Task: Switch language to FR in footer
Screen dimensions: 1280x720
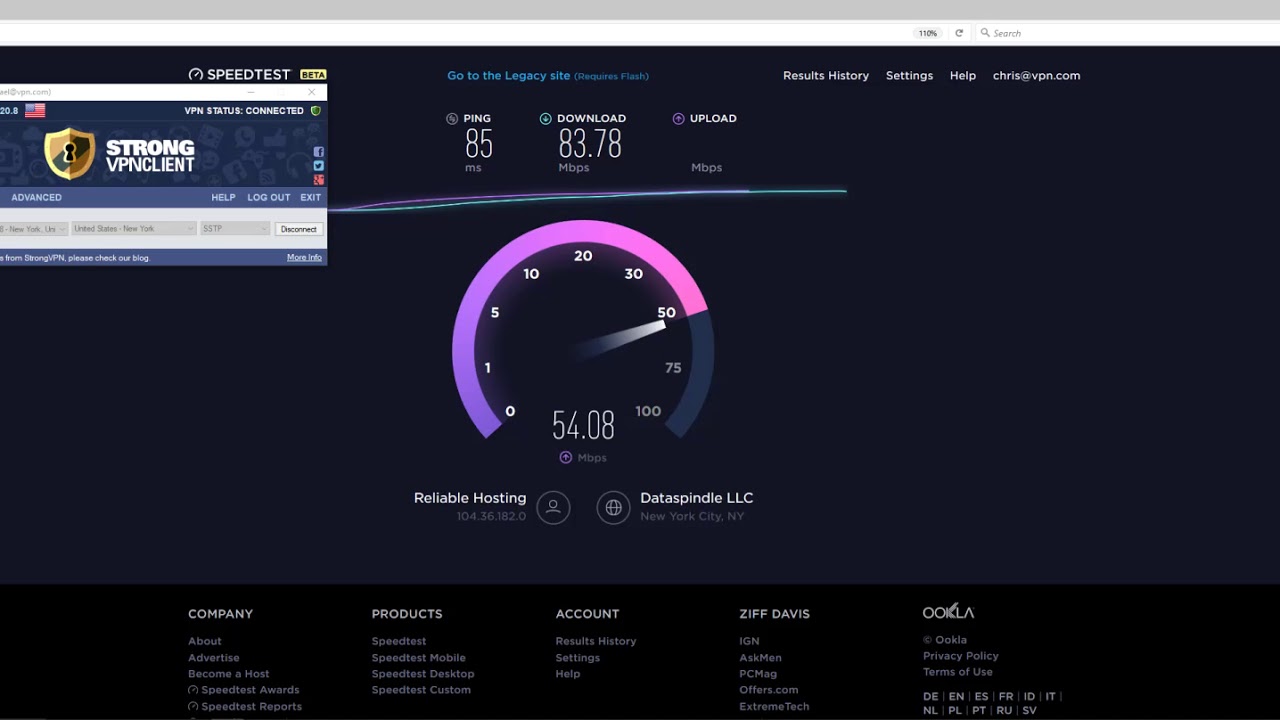Action: pos(1006,696)
